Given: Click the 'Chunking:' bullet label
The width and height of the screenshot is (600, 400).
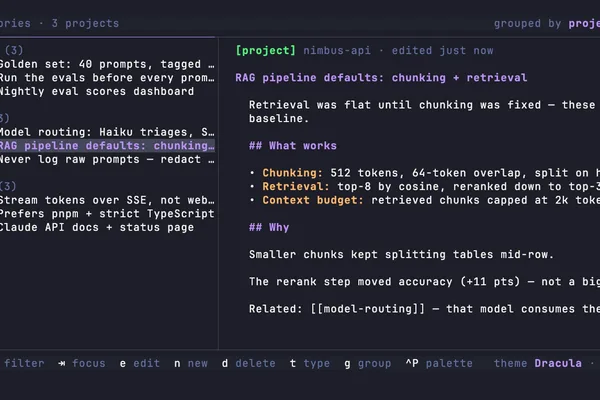Looking at the screenshot, I should 293,173.
